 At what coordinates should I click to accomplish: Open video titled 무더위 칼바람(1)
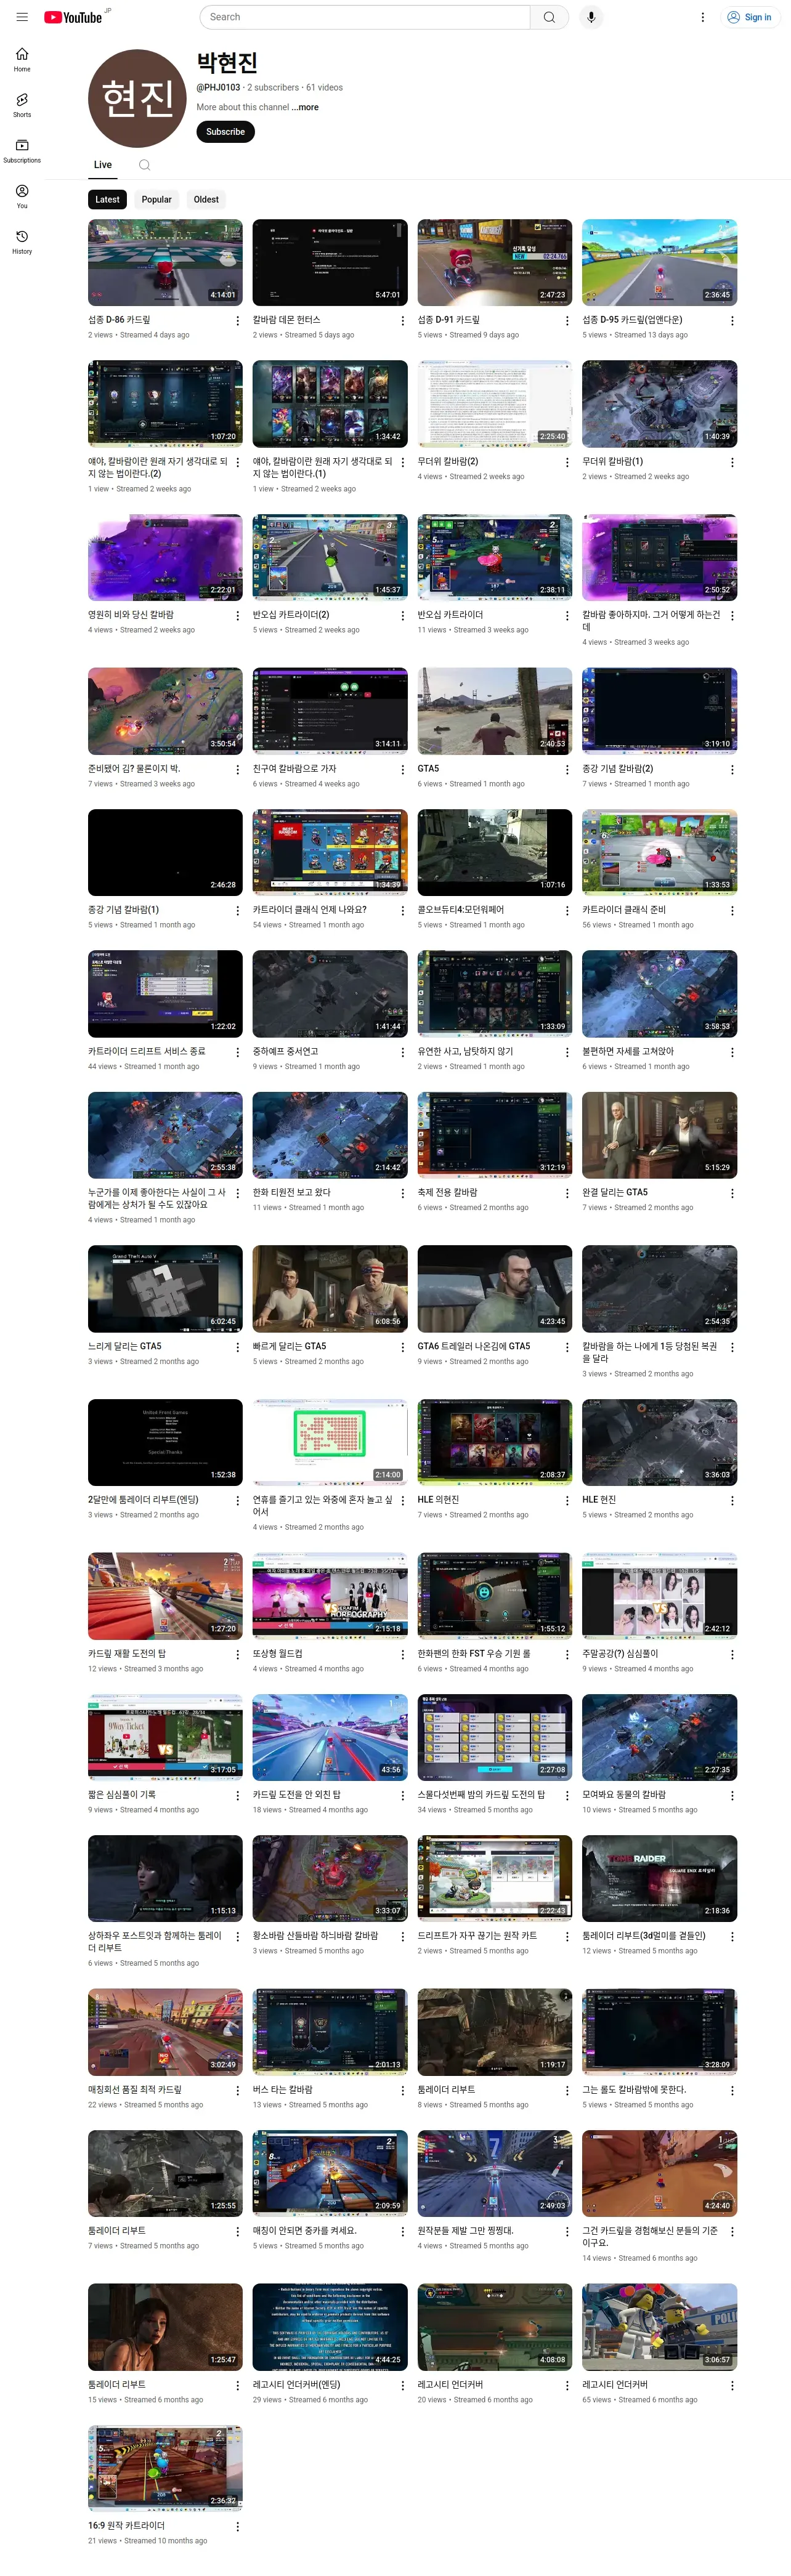[613, 462]
